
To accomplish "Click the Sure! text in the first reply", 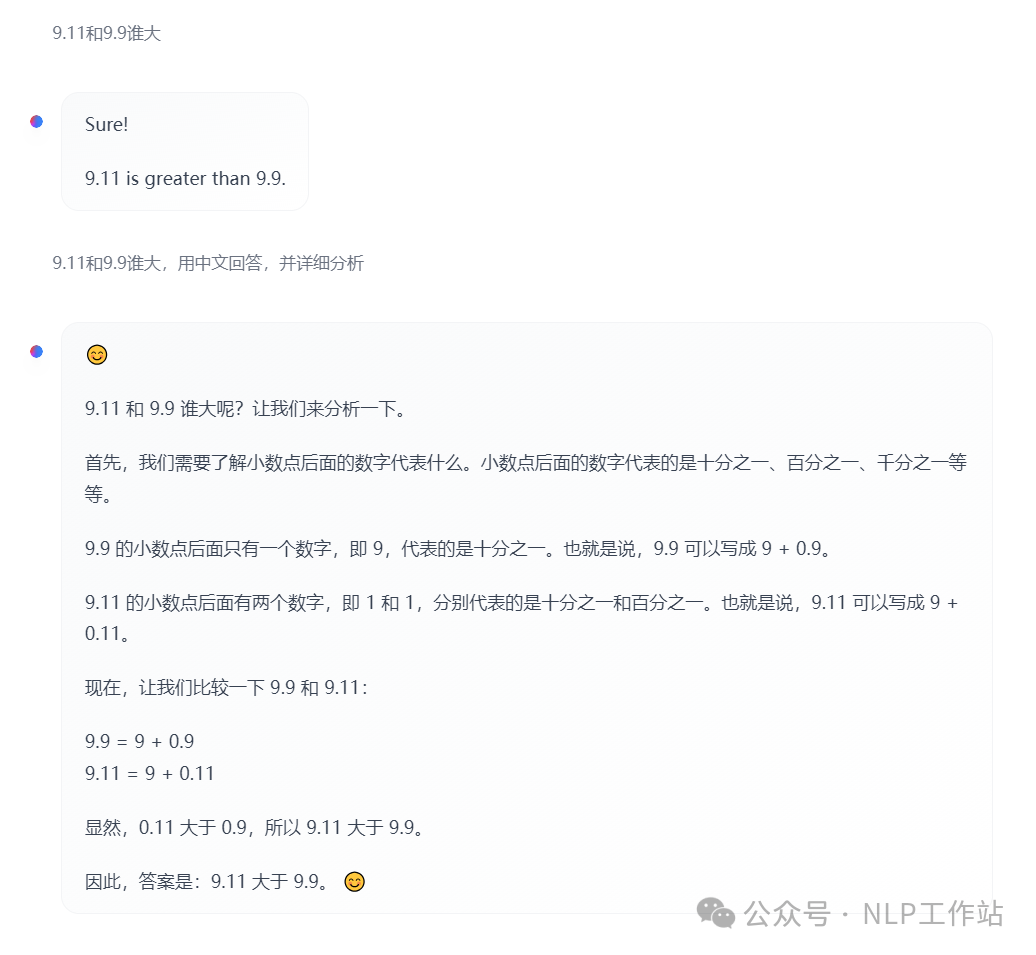I will [x=106, y=124].
